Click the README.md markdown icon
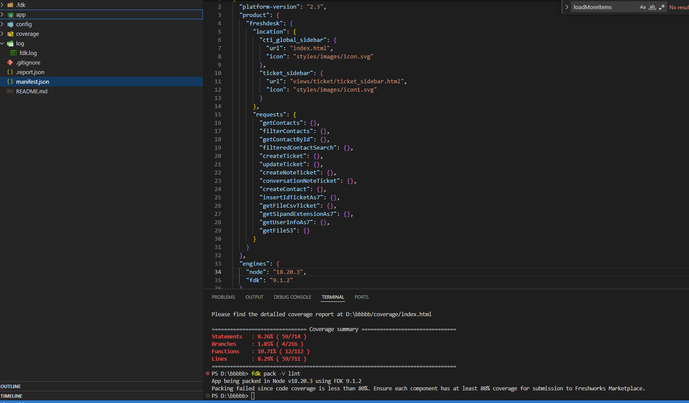The image size is (689, 403). (10, 91)
